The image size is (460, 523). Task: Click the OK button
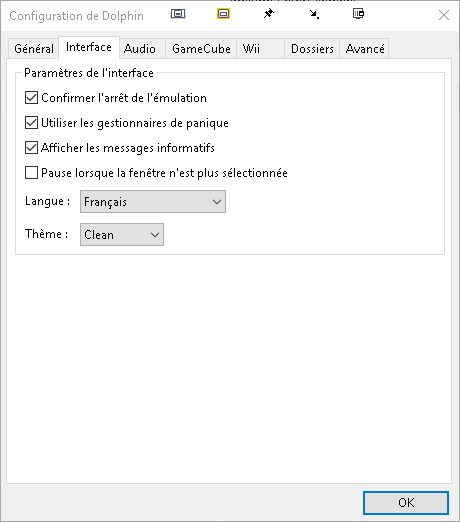pos(406,503)
